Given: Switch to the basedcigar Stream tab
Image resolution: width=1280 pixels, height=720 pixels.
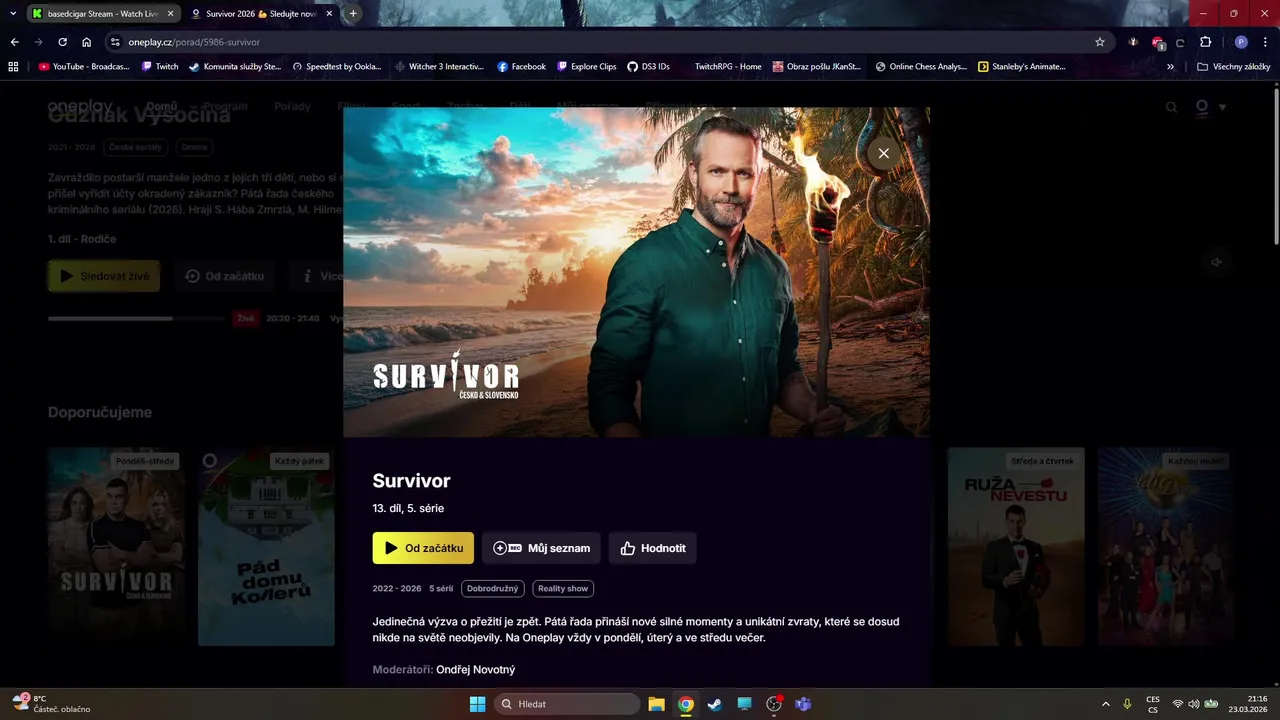Looking at the screenshot, I should coord(98,14).
